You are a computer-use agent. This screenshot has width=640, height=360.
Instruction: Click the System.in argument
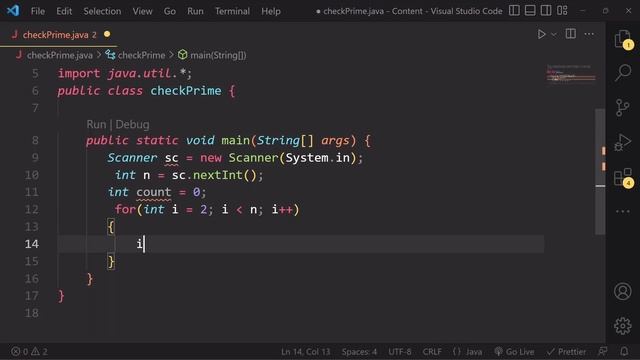tap(318, 158)
